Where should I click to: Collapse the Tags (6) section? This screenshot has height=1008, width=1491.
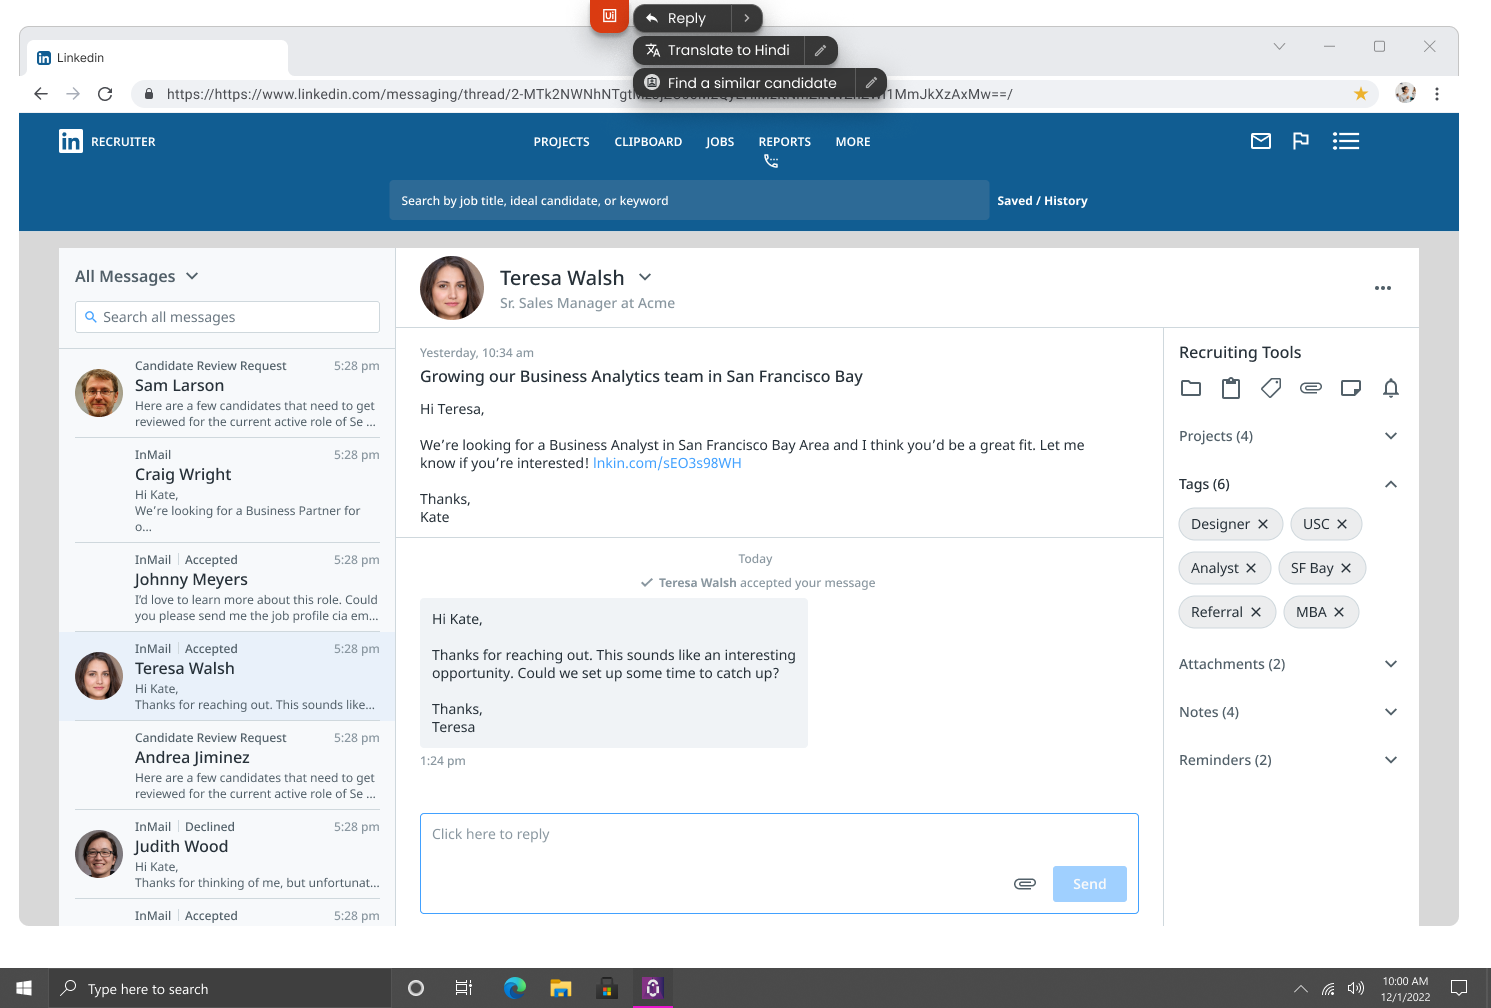tap(1391, 484)
